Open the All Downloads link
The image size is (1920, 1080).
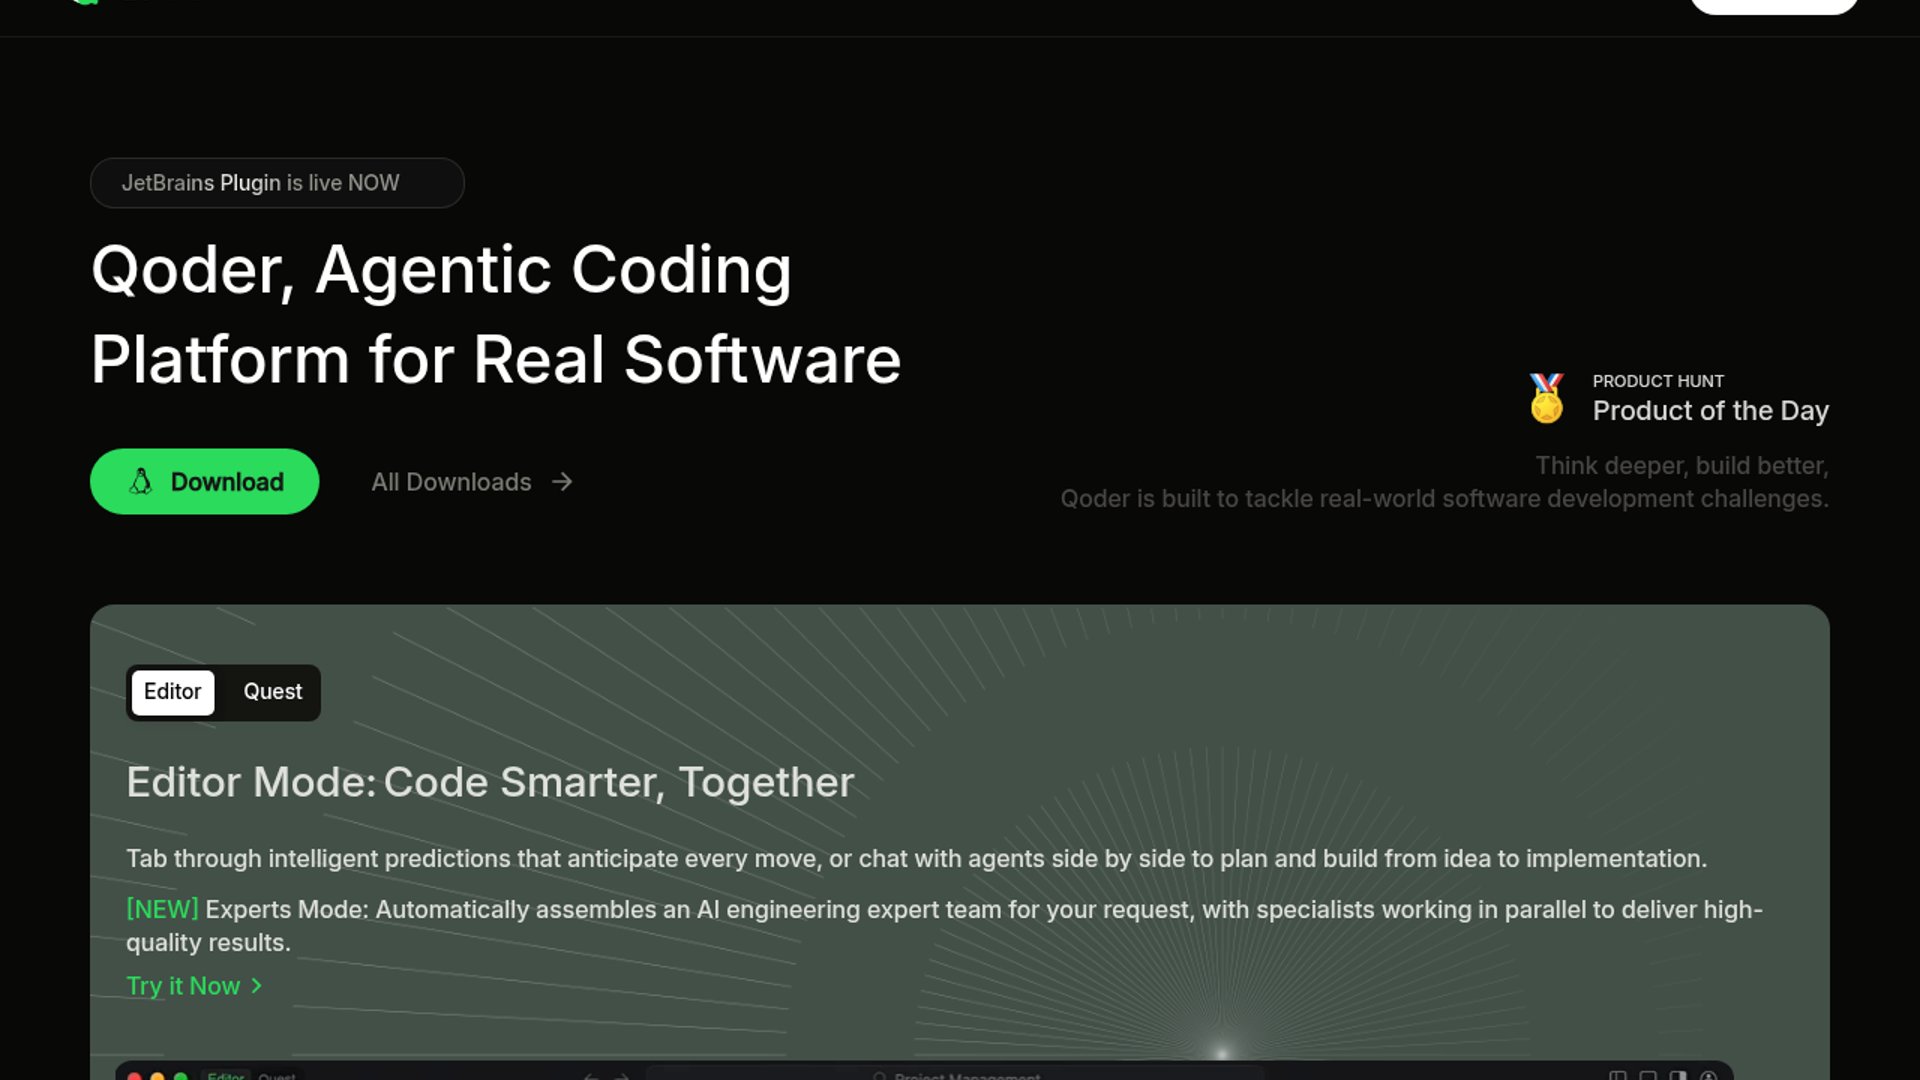(x=451, y=482)
